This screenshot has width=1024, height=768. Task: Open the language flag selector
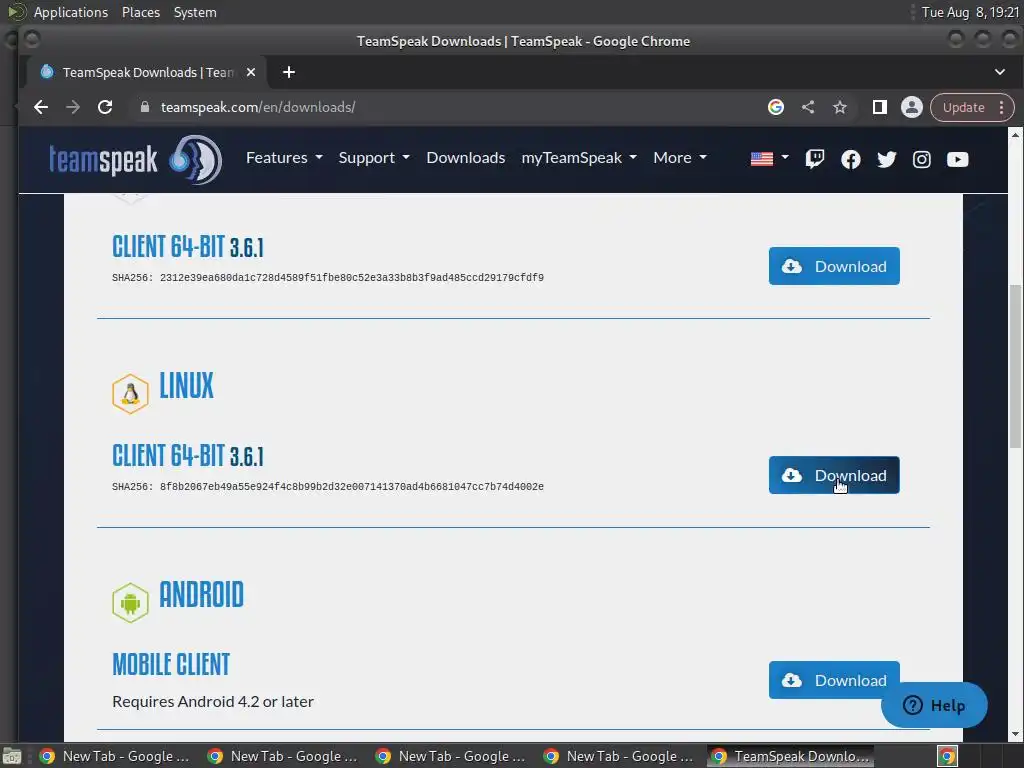click(769, 158)
